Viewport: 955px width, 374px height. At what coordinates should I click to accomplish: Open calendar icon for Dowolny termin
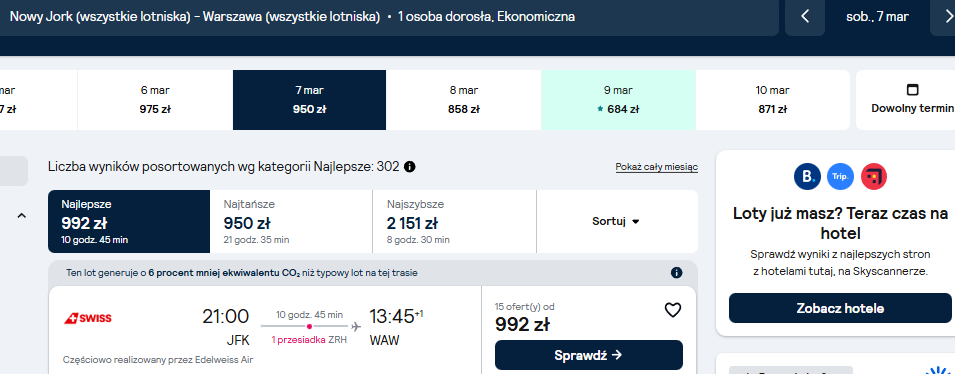tap(912, 90)
